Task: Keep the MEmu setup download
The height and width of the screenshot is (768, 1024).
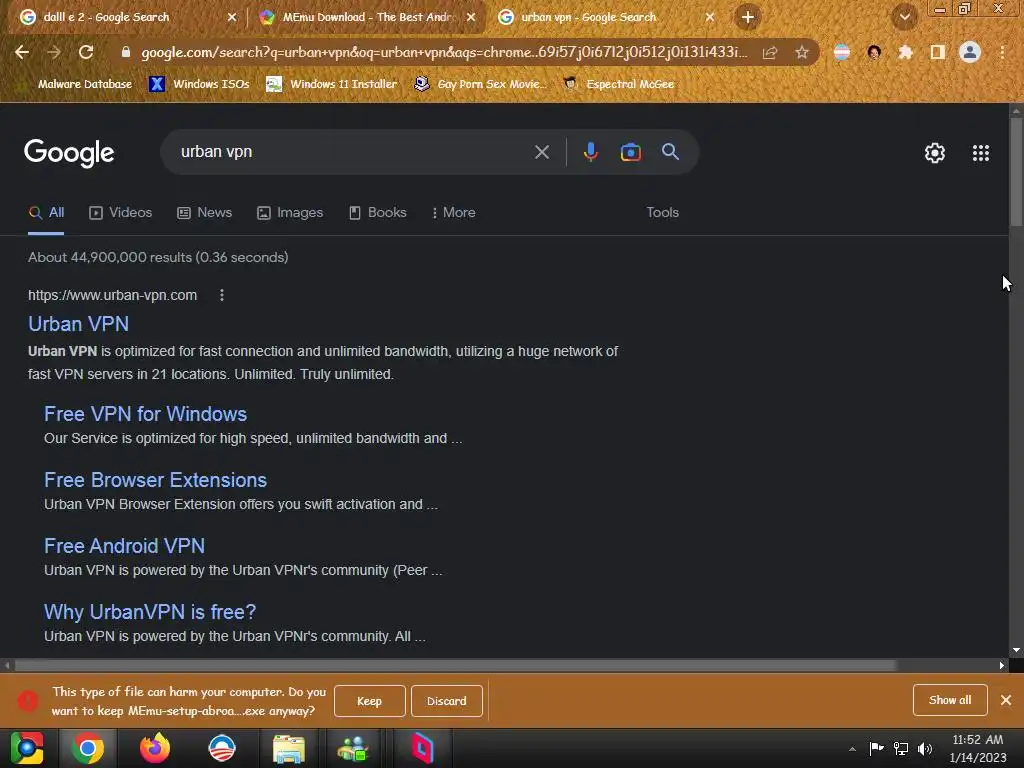Action: coord(370,701)
